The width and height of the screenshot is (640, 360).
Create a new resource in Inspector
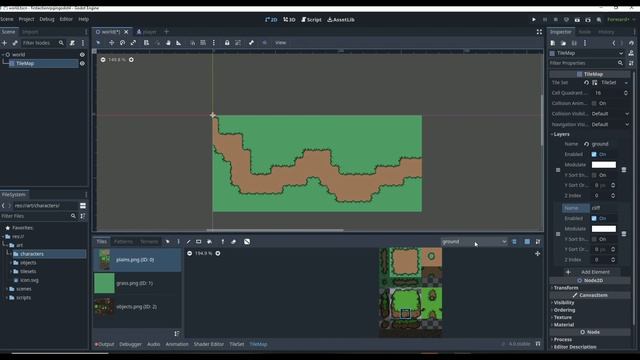click(553, 43)
